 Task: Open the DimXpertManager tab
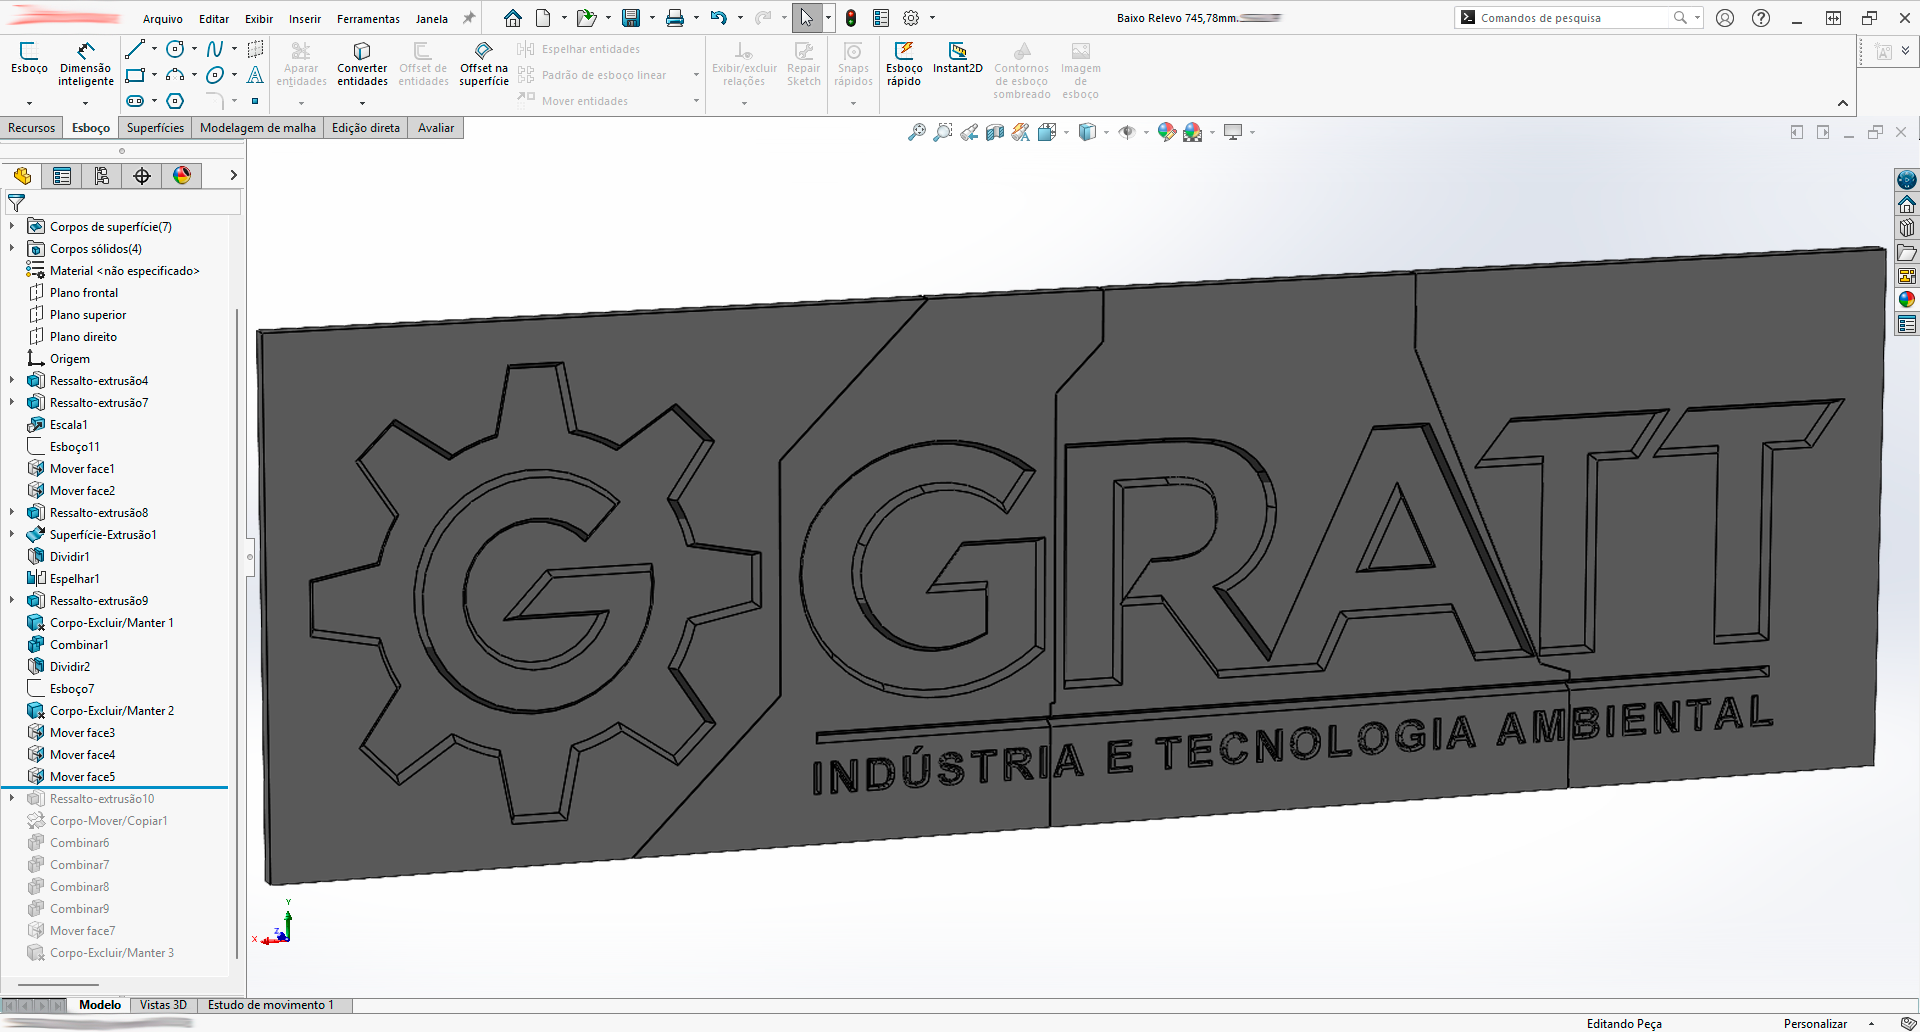pyautogui.click(x=142, y=176)
